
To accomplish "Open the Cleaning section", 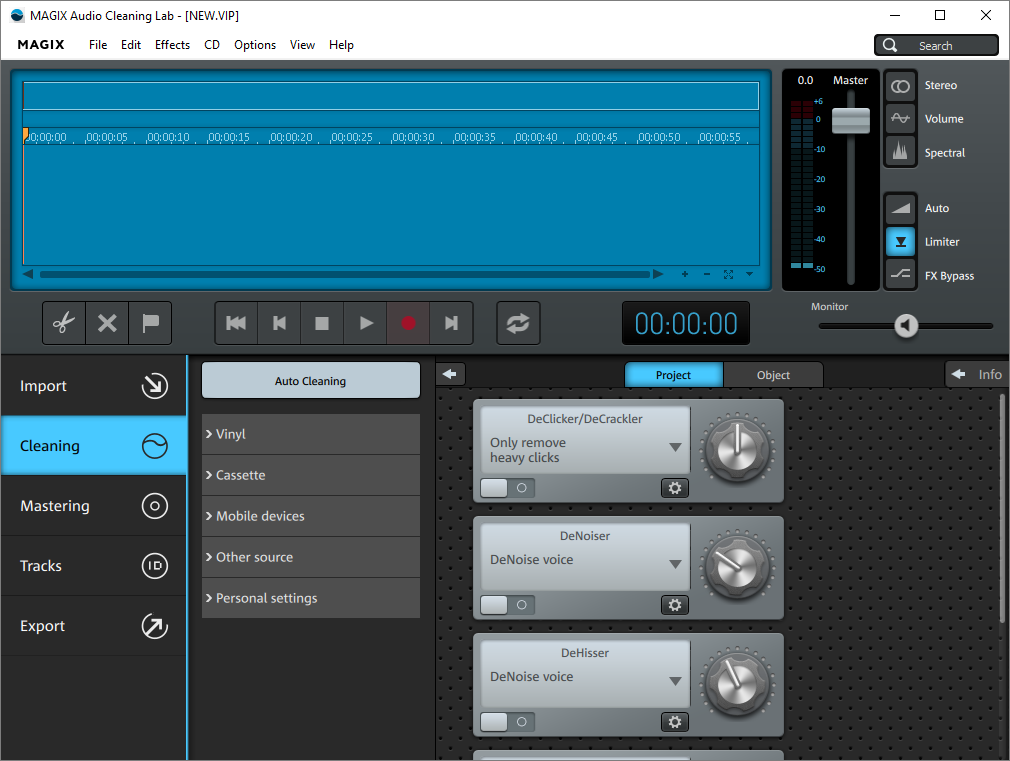I will coord(93,446).
